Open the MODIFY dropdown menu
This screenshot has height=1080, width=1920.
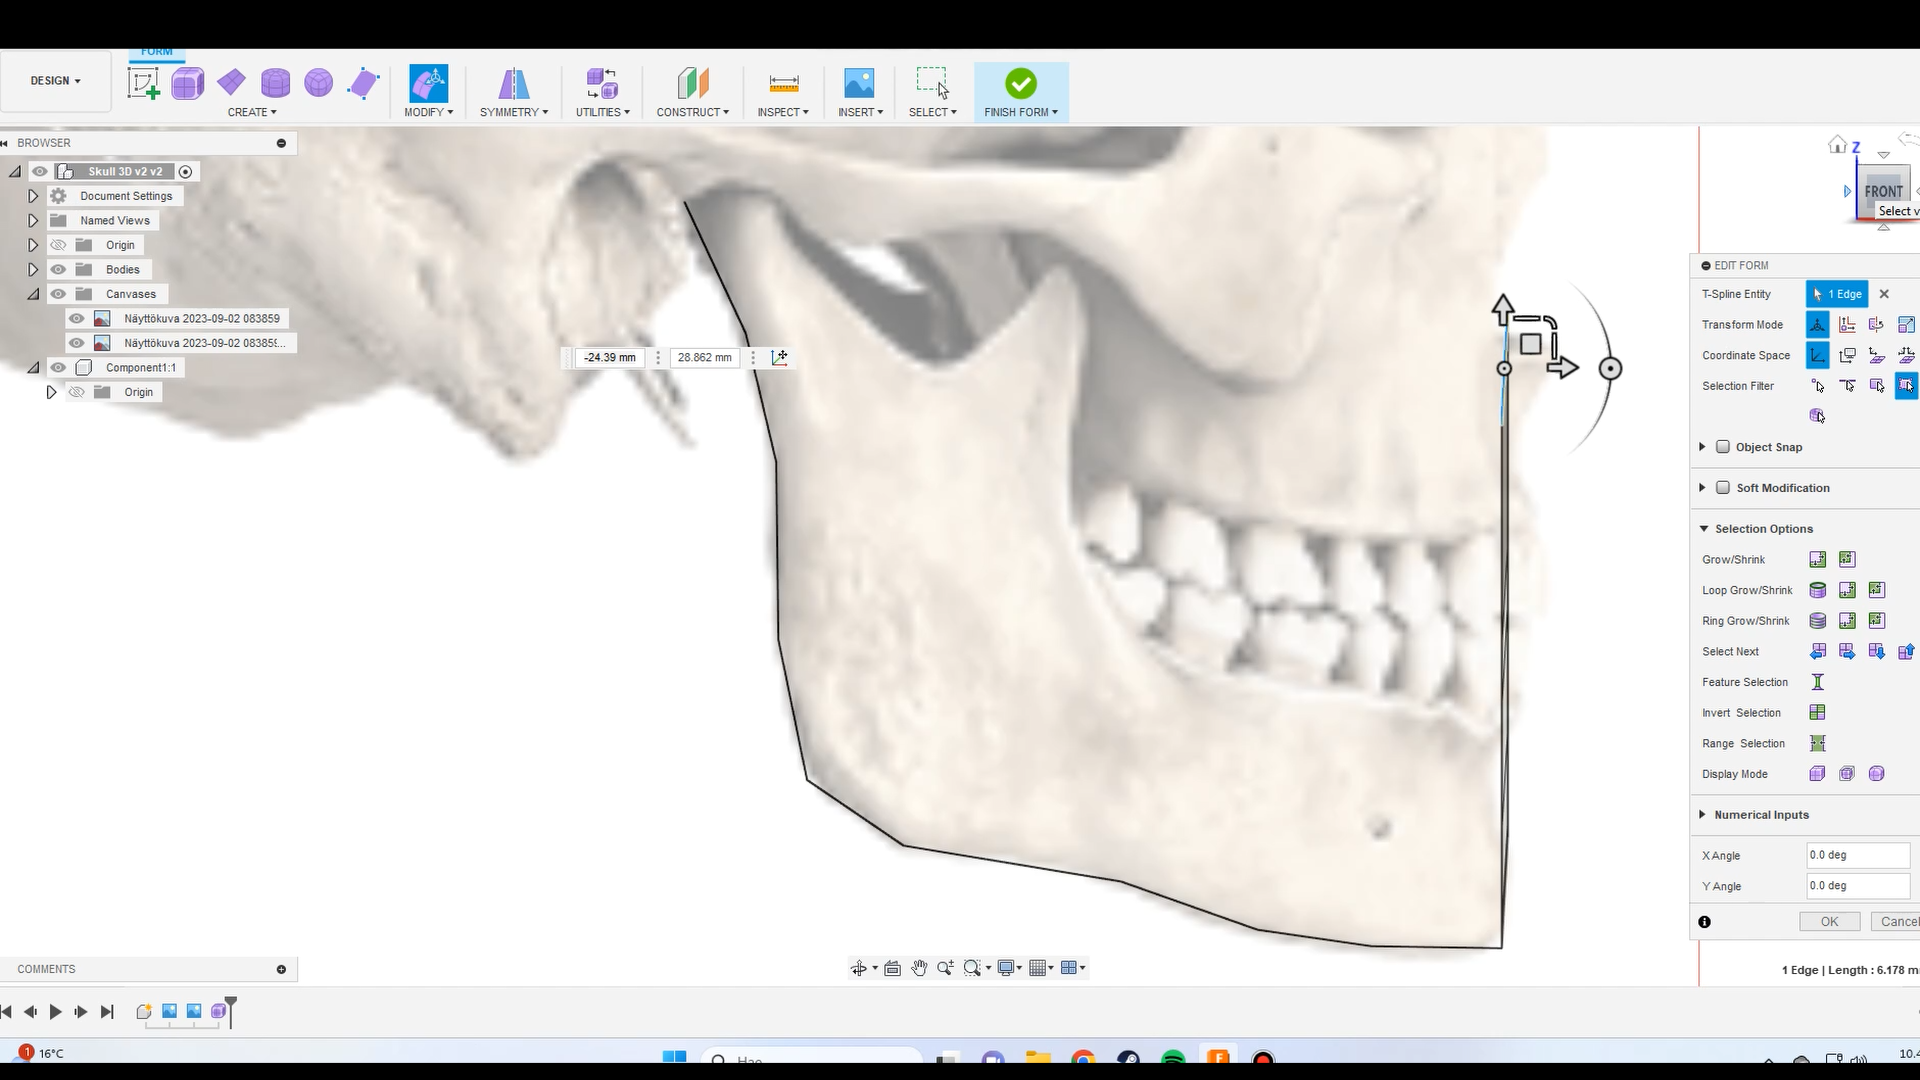coord(428,112)
